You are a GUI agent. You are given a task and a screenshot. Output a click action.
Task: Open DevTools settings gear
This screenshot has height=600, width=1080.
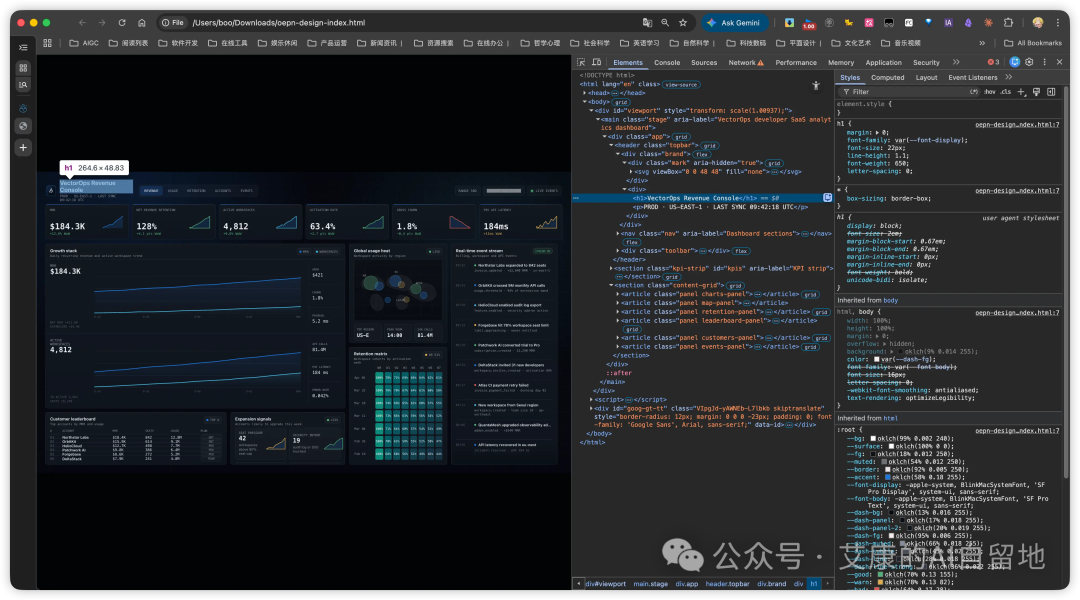tap(1029, 62)
